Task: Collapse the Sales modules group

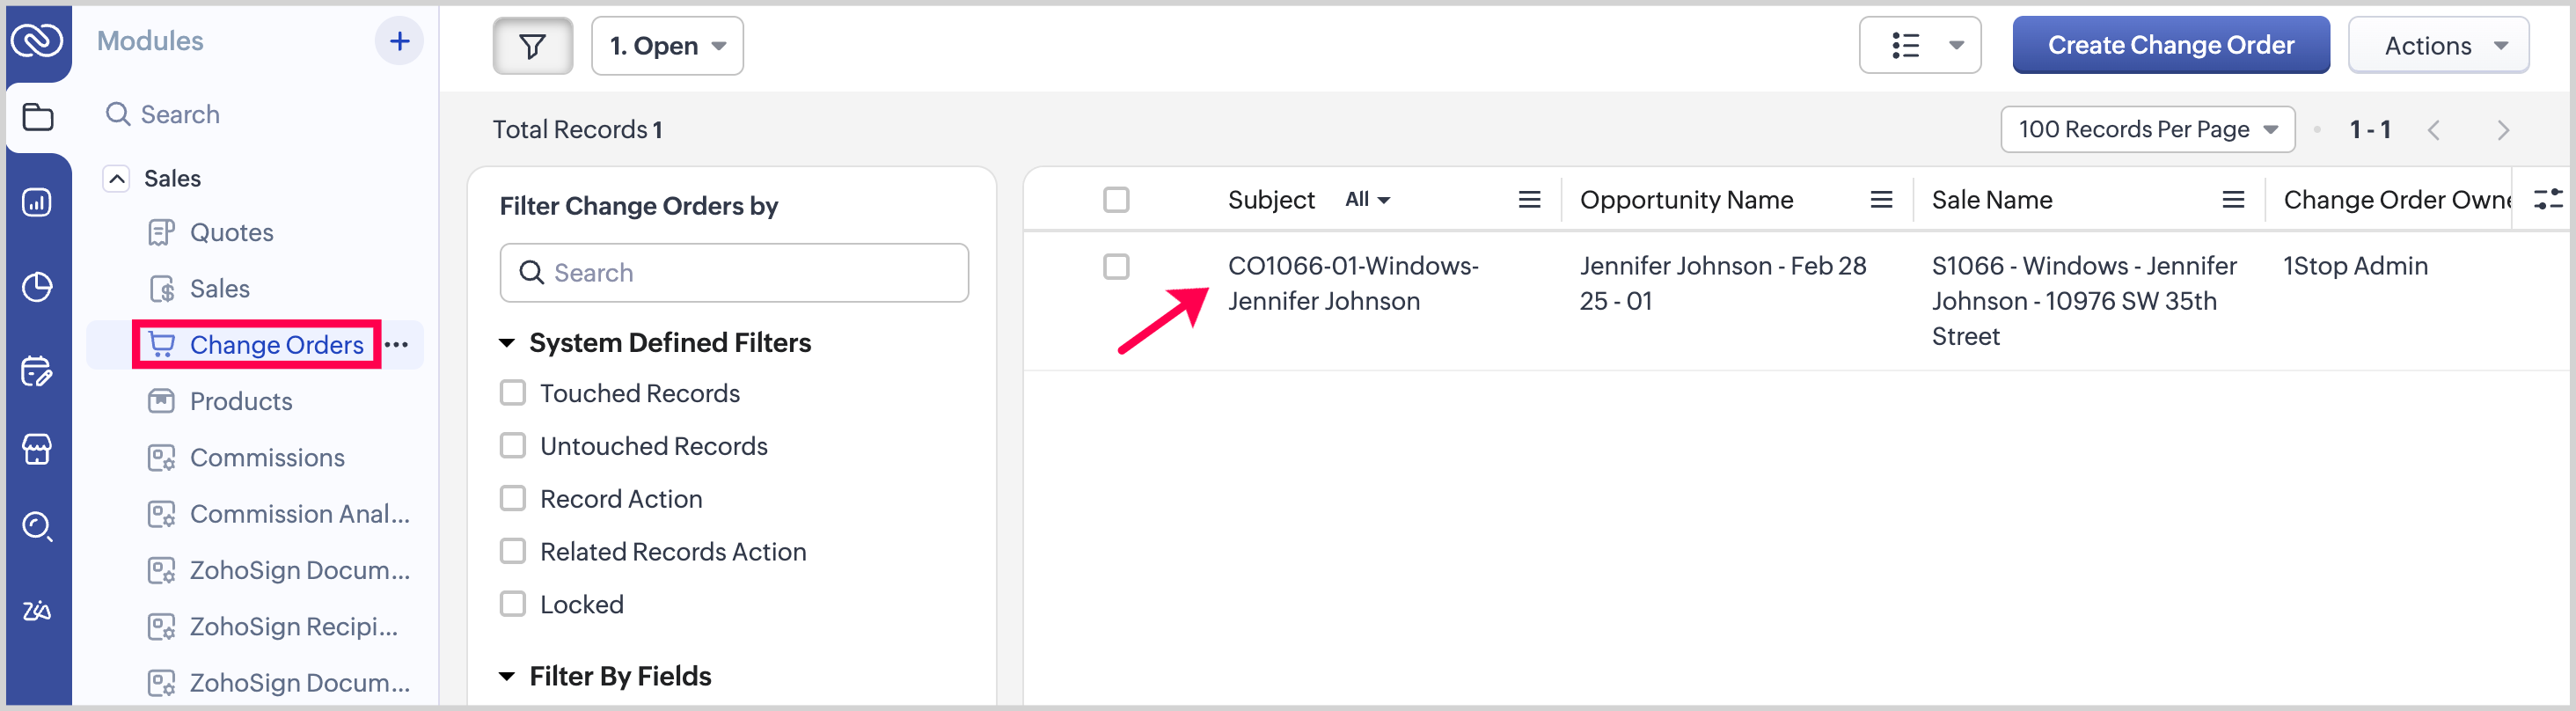Action: point(117,179)
